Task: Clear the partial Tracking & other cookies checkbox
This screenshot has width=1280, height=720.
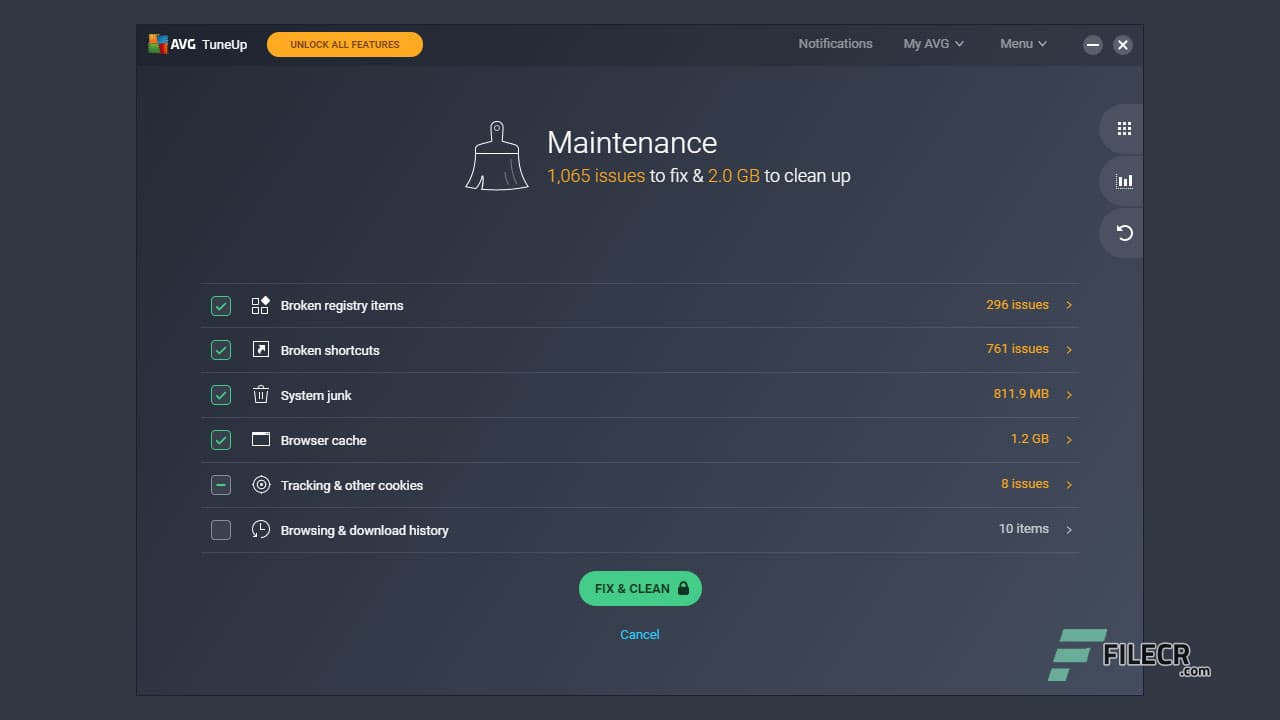Action: tap(221, 485)
